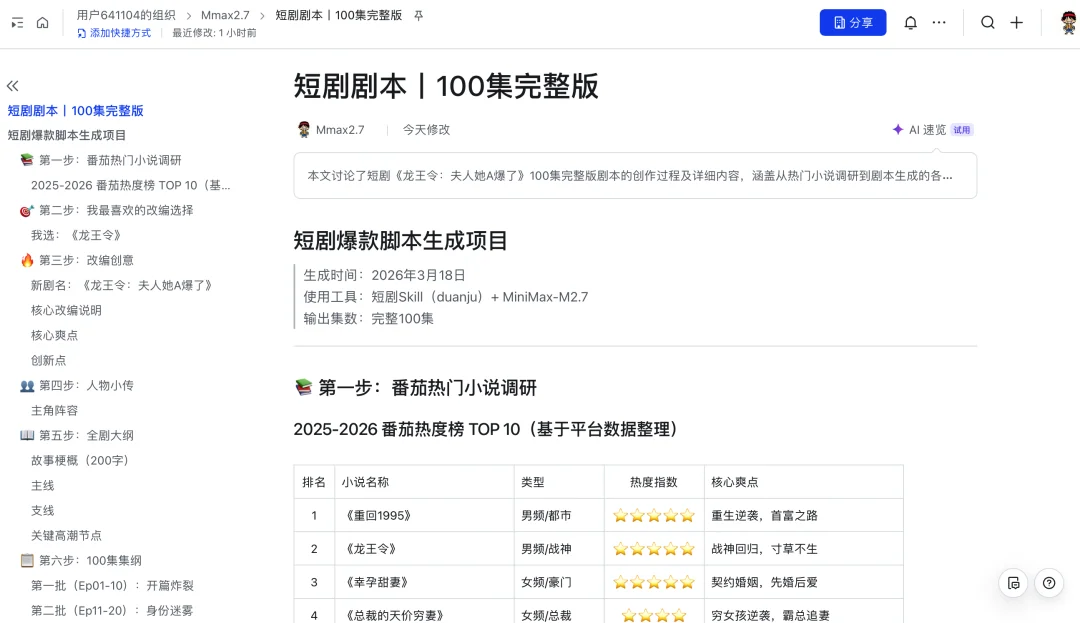Toggle the pin icon next to the document title

418,15
